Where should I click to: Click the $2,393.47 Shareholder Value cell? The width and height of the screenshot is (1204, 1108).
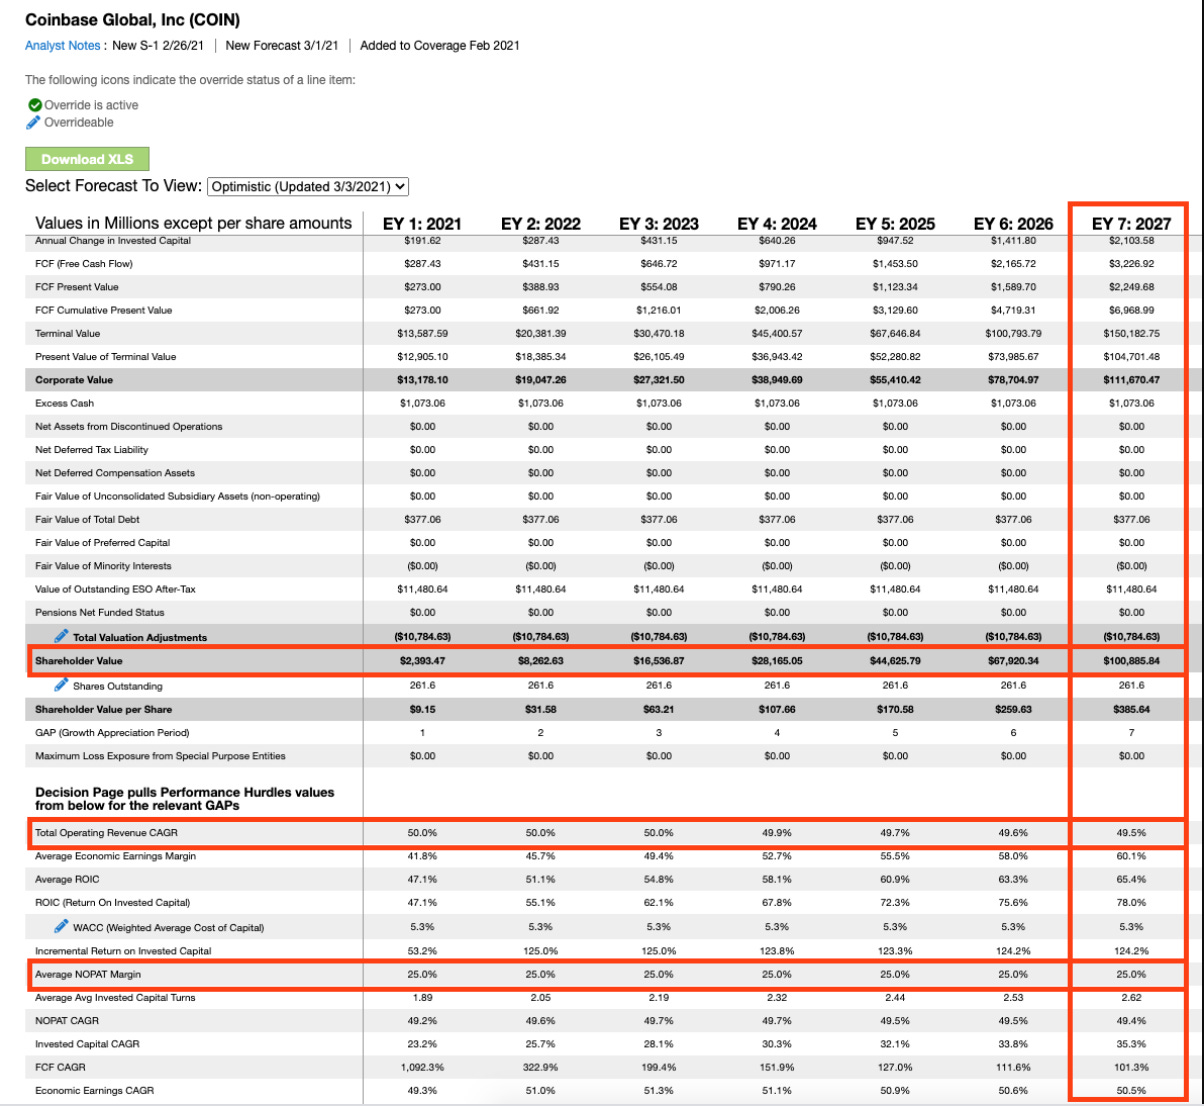pyautogui.click(x=422, y=661)
